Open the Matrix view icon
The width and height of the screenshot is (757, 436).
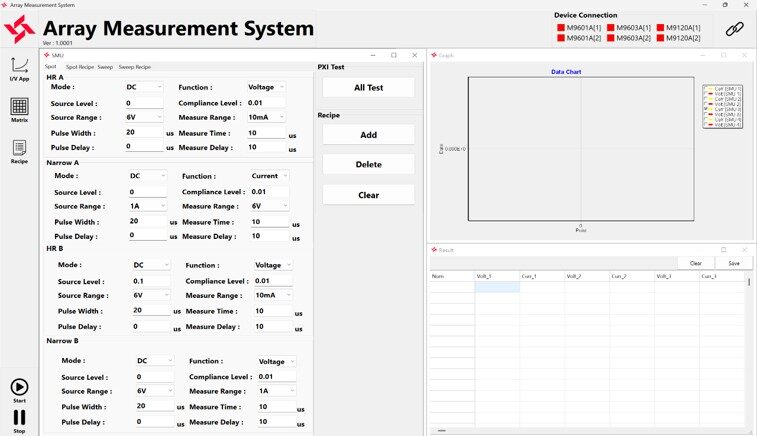(19, 108)
